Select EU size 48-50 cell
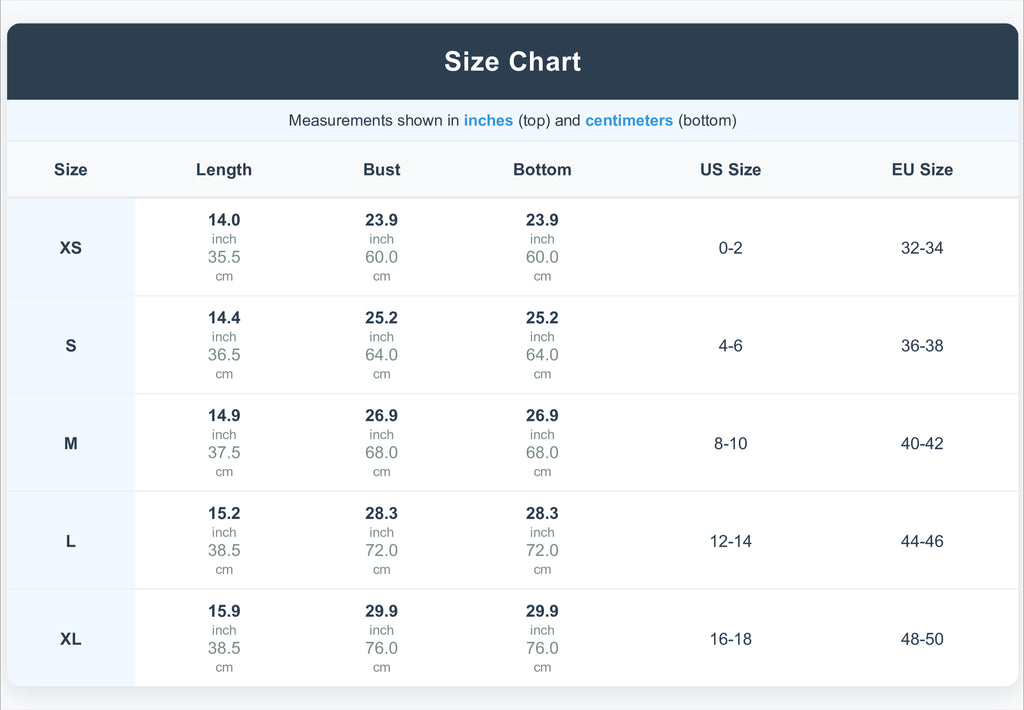This screenshot has width=1024, height=710. pyautogui.click(x=922, y=639)
